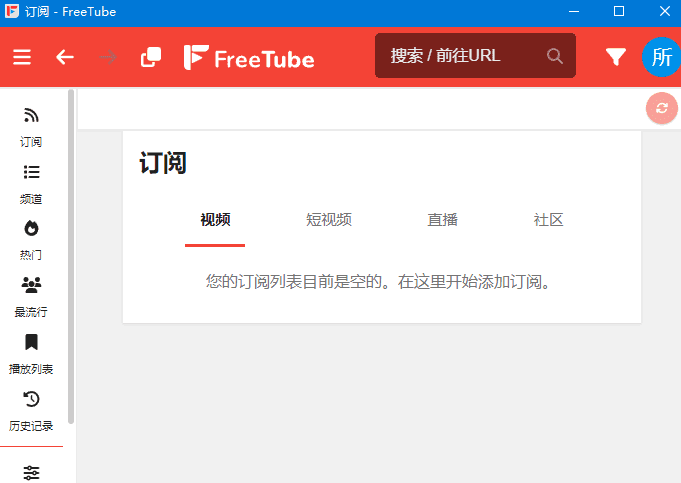681x483 pixels.
Task: Open settings sliders icon in sidebar
Action: 31,473
